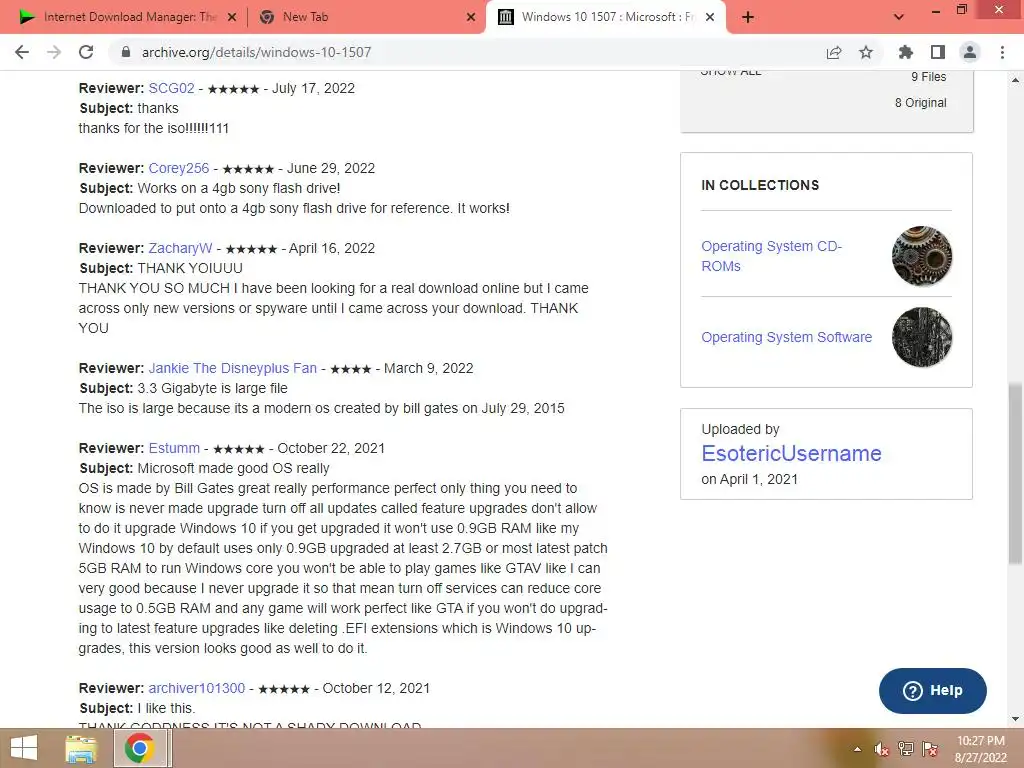The image size is (1024, 768).
Task: Open uploader EsotericUsername profile
Action: [x=791, y=453]
